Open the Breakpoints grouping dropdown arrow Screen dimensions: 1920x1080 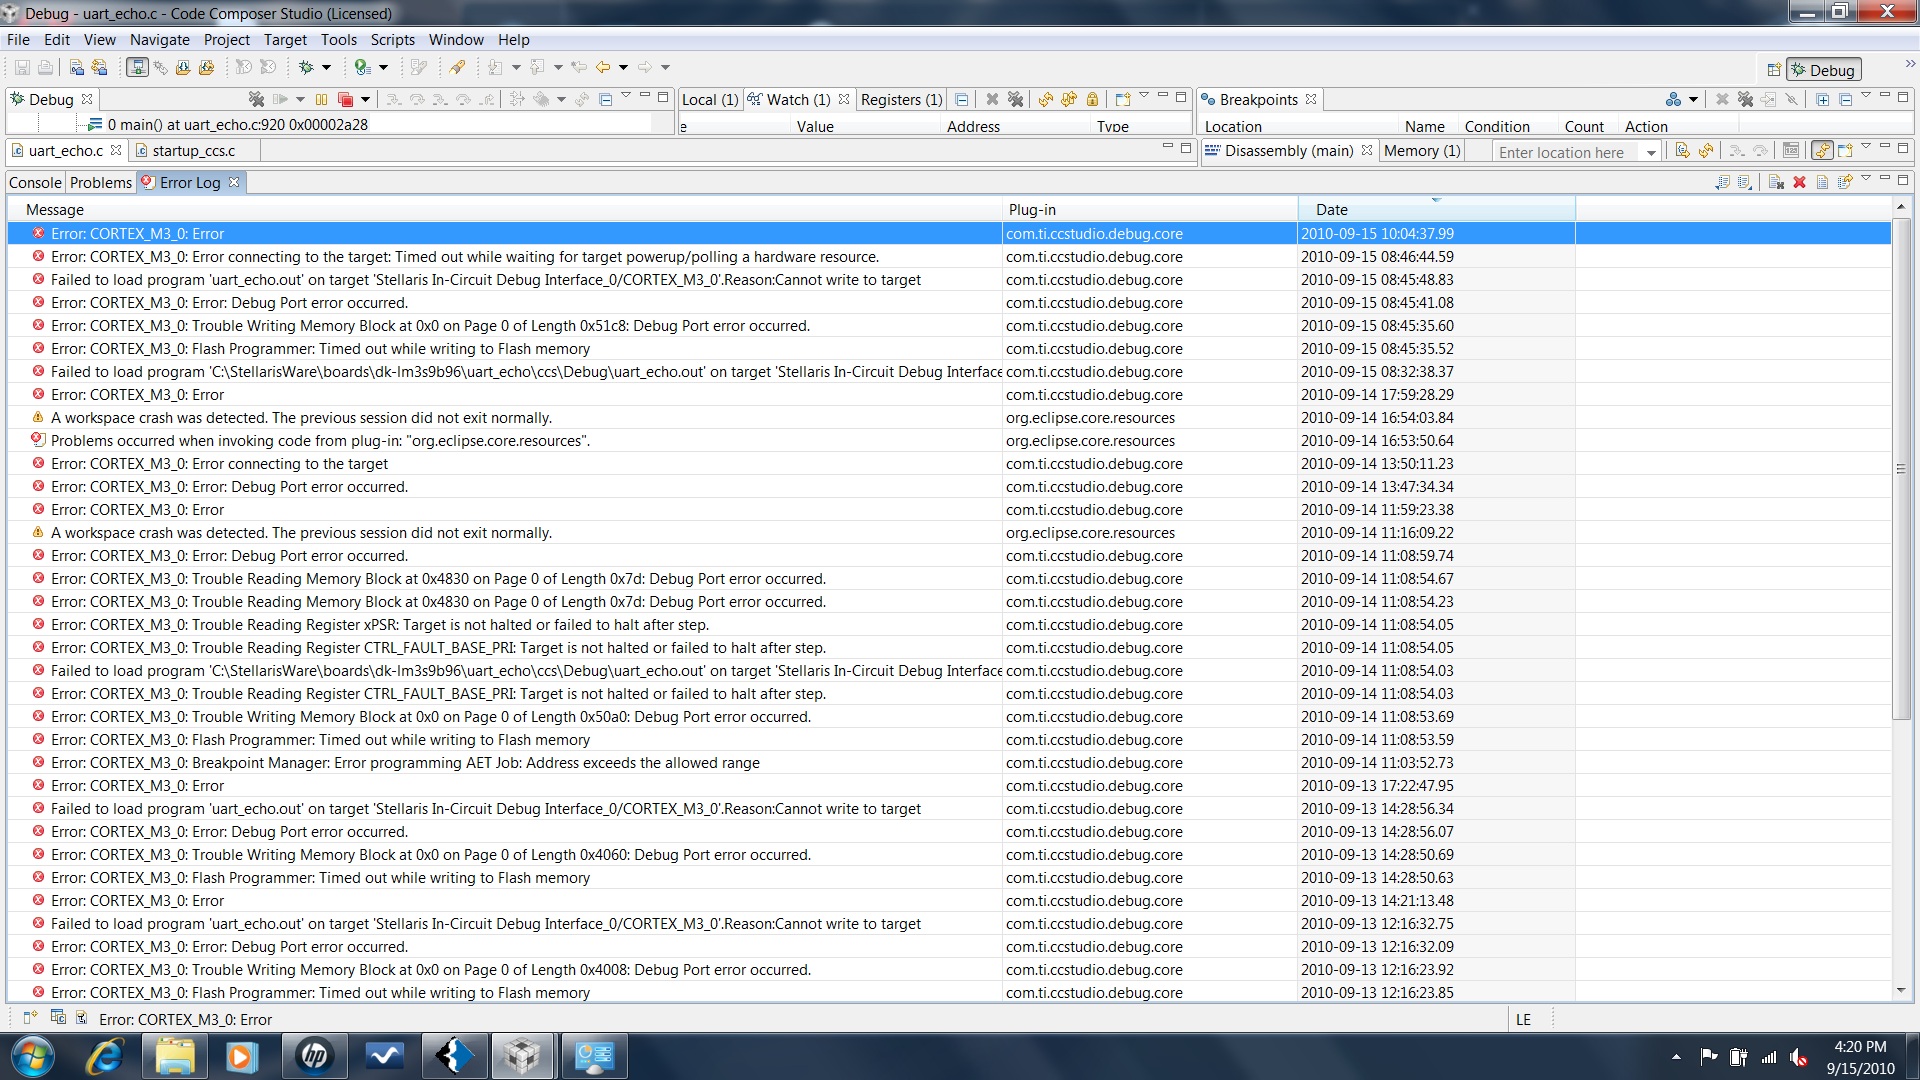[x=1693, y=99]
